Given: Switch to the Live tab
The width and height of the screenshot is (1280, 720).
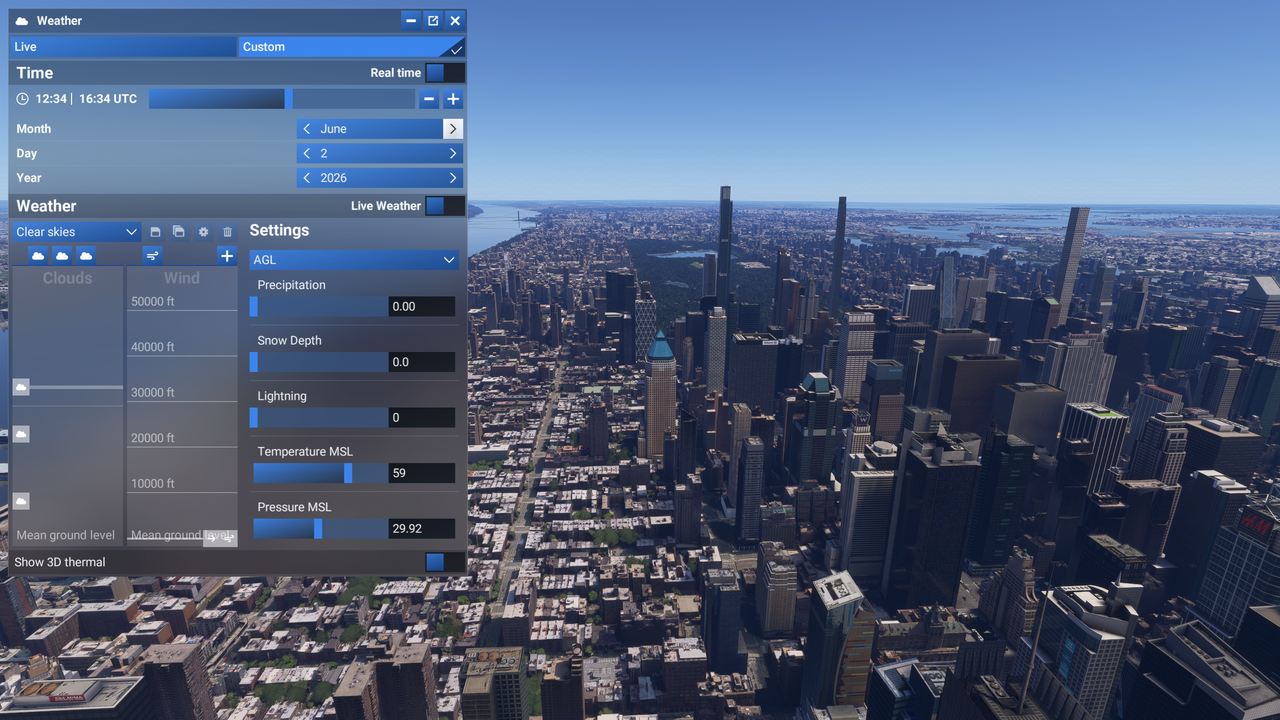Looking at the screenshot, I should 123,47.
